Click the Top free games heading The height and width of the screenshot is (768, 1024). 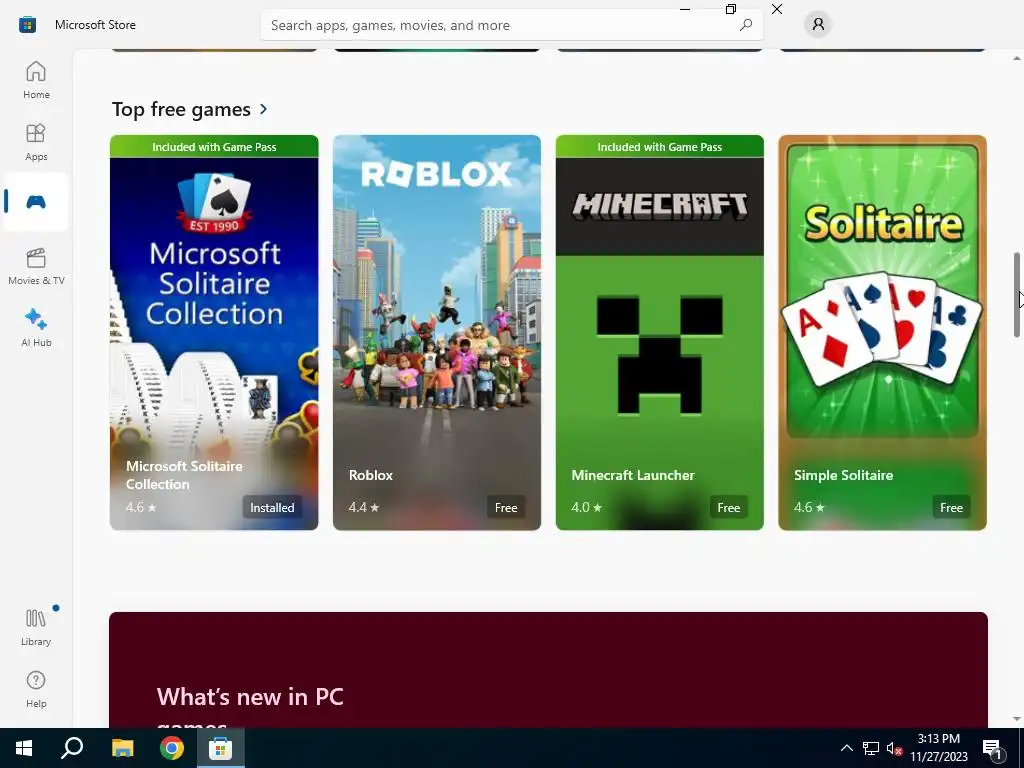(181, 109)
